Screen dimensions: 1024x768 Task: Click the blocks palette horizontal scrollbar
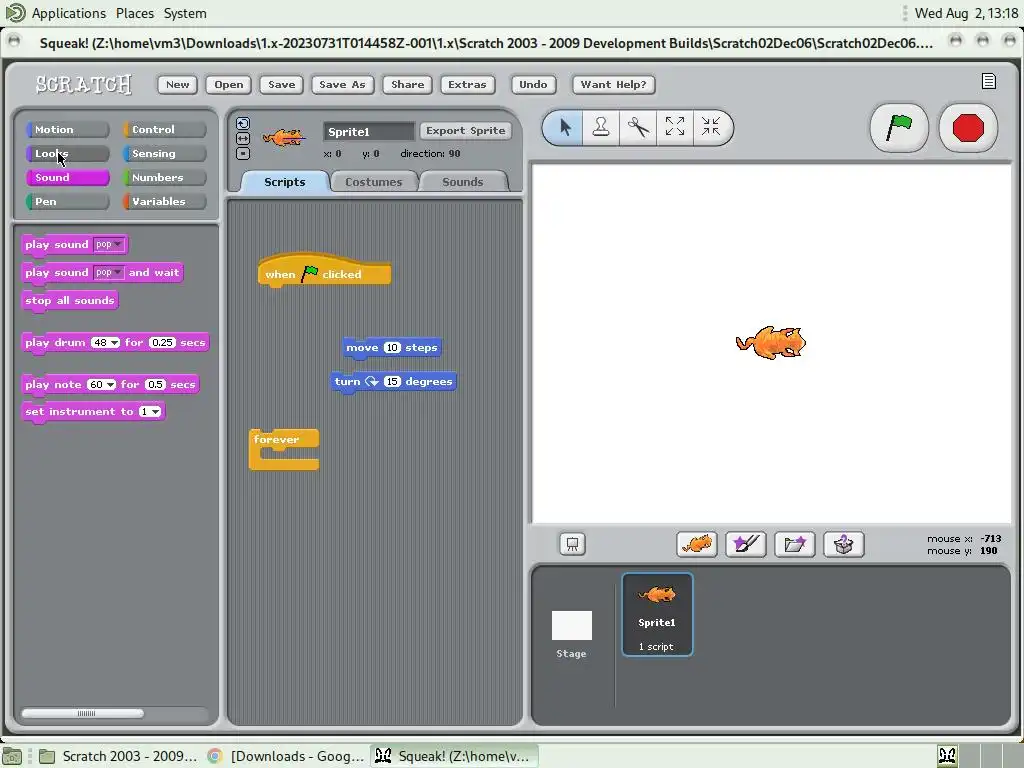[x=83, y=713]
